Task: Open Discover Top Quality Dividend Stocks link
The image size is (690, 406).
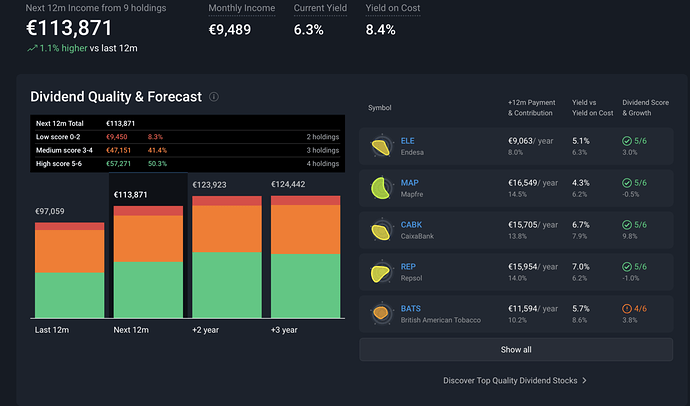Action: (510, 380)
